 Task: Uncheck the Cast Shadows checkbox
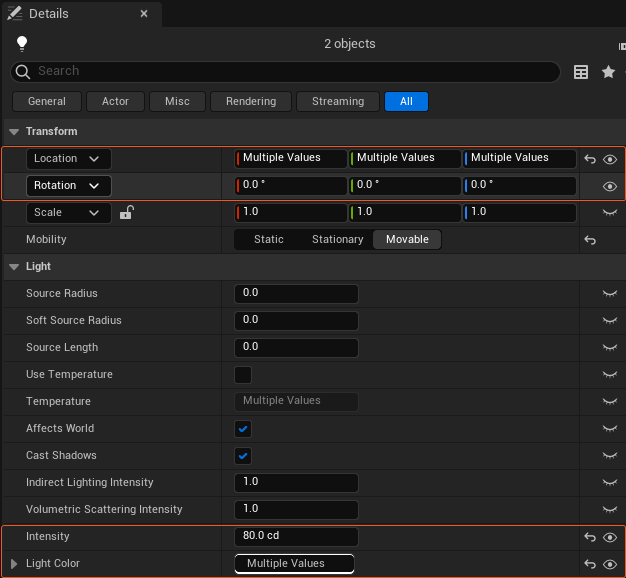tap(243, 456)
